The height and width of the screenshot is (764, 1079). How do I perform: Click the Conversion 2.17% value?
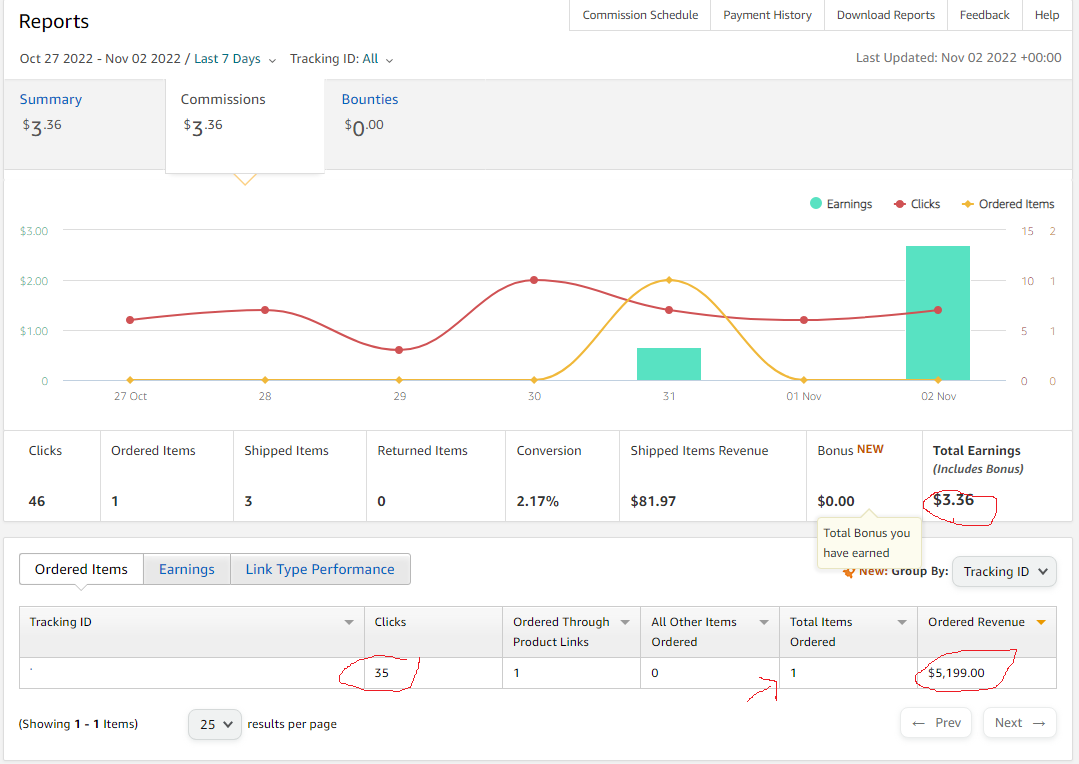(537, 501)
